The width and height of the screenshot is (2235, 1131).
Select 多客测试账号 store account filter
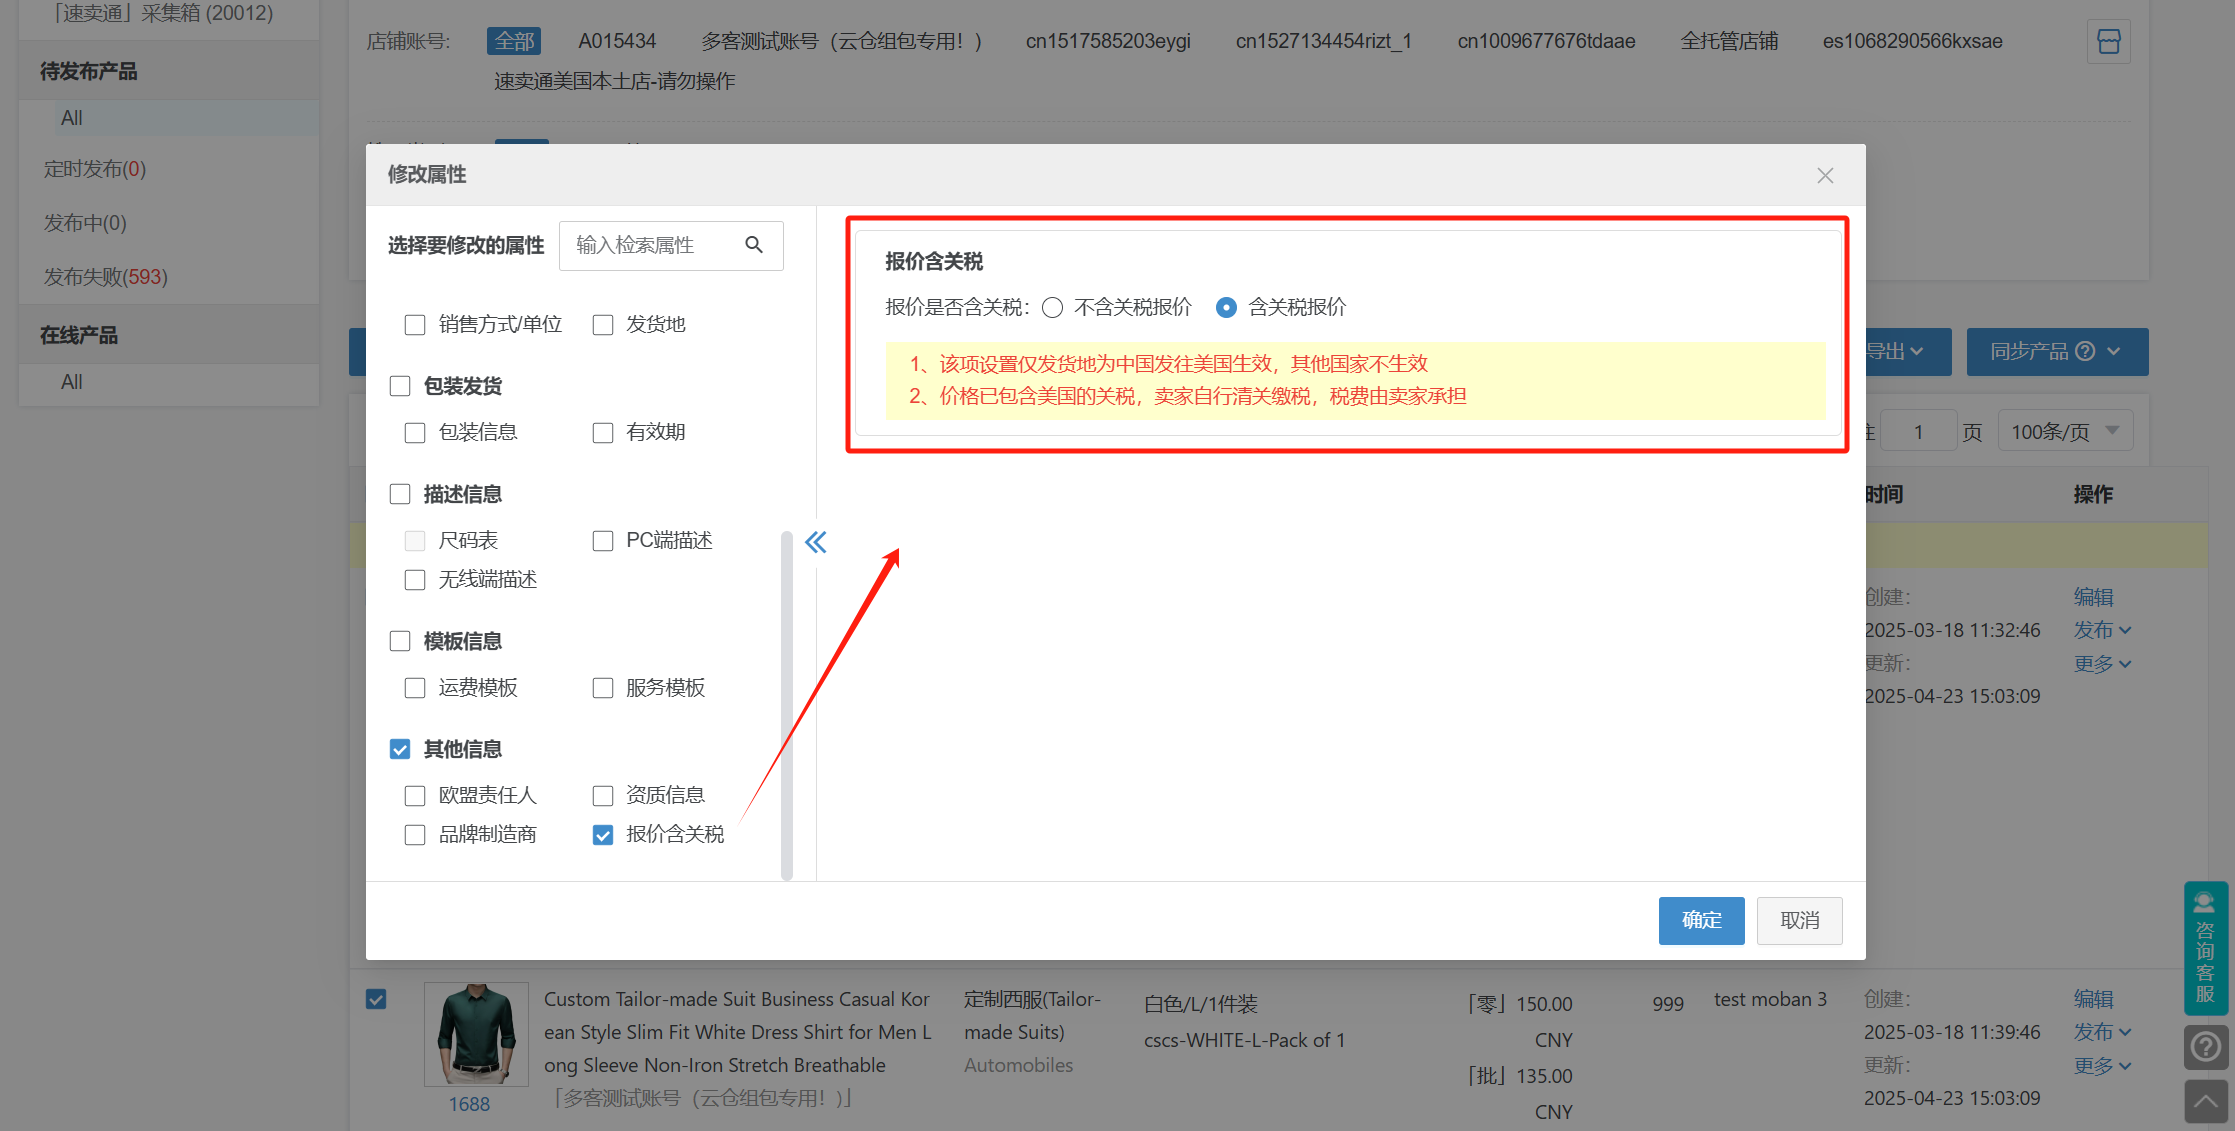(841, 41)
